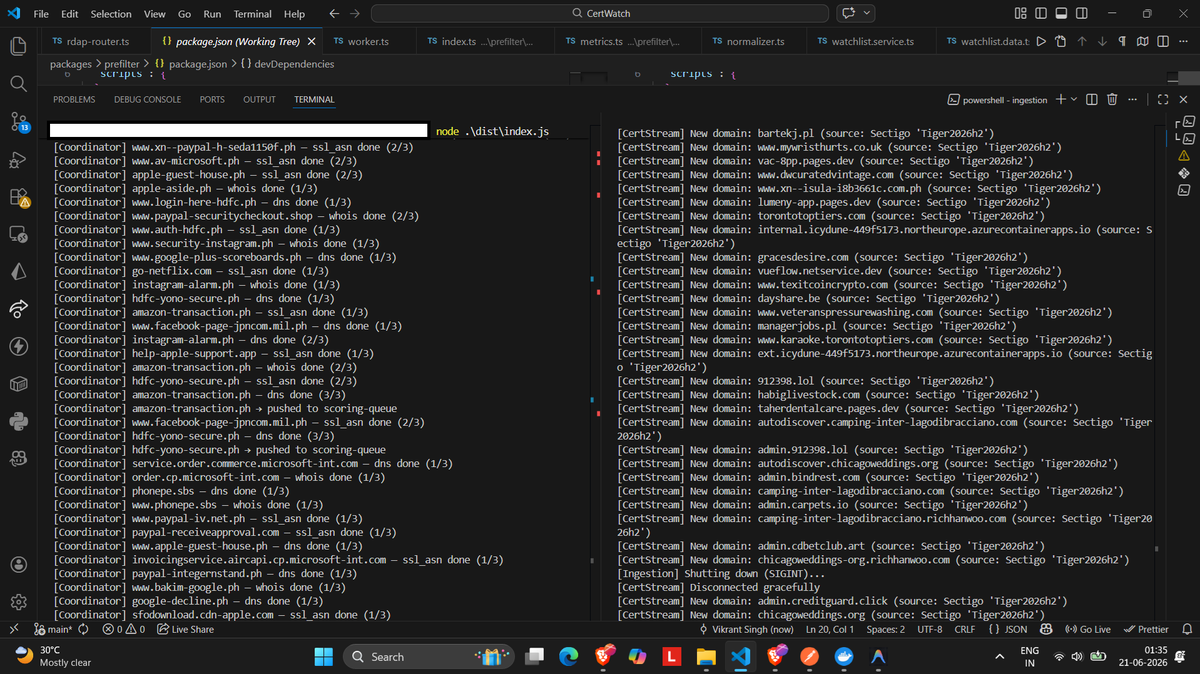Click CRLF end of line setting
The height and width of the screenshot is (674, 1200).
[x=964, y=629]
